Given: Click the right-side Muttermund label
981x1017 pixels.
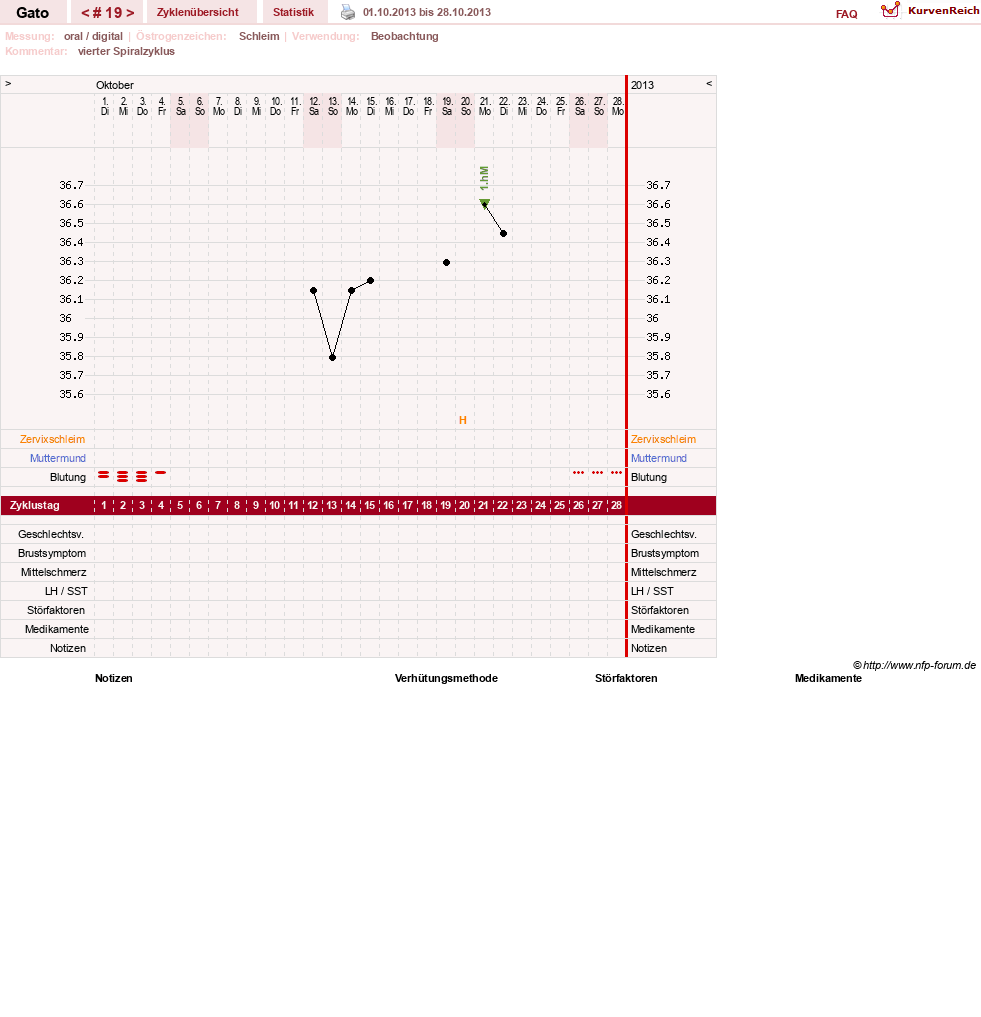Looking at the screenshot, I should tap(659, 458).
